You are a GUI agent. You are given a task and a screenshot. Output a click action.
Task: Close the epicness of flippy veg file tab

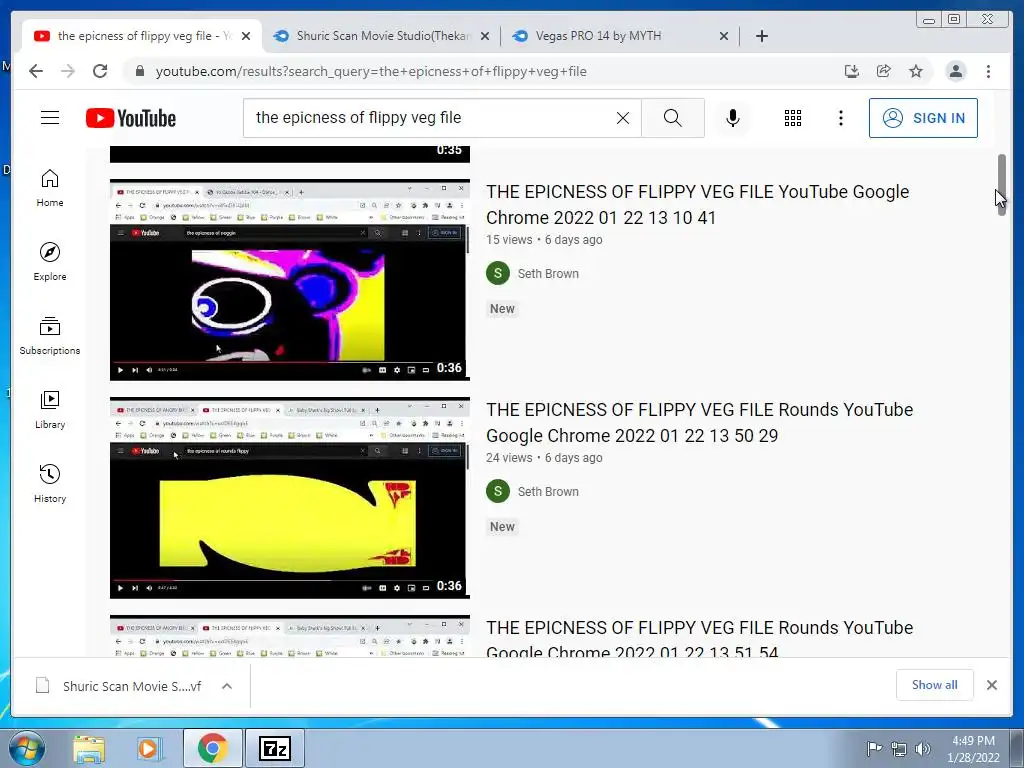coord(246,36)
